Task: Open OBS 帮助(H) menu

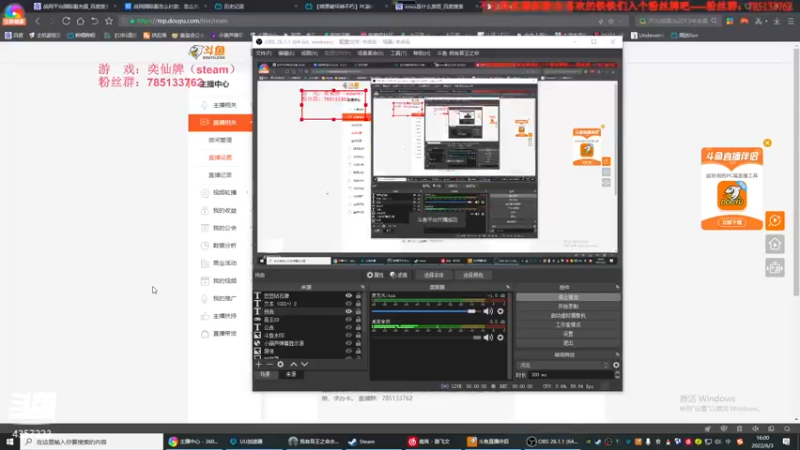Action: coord(421,53)
